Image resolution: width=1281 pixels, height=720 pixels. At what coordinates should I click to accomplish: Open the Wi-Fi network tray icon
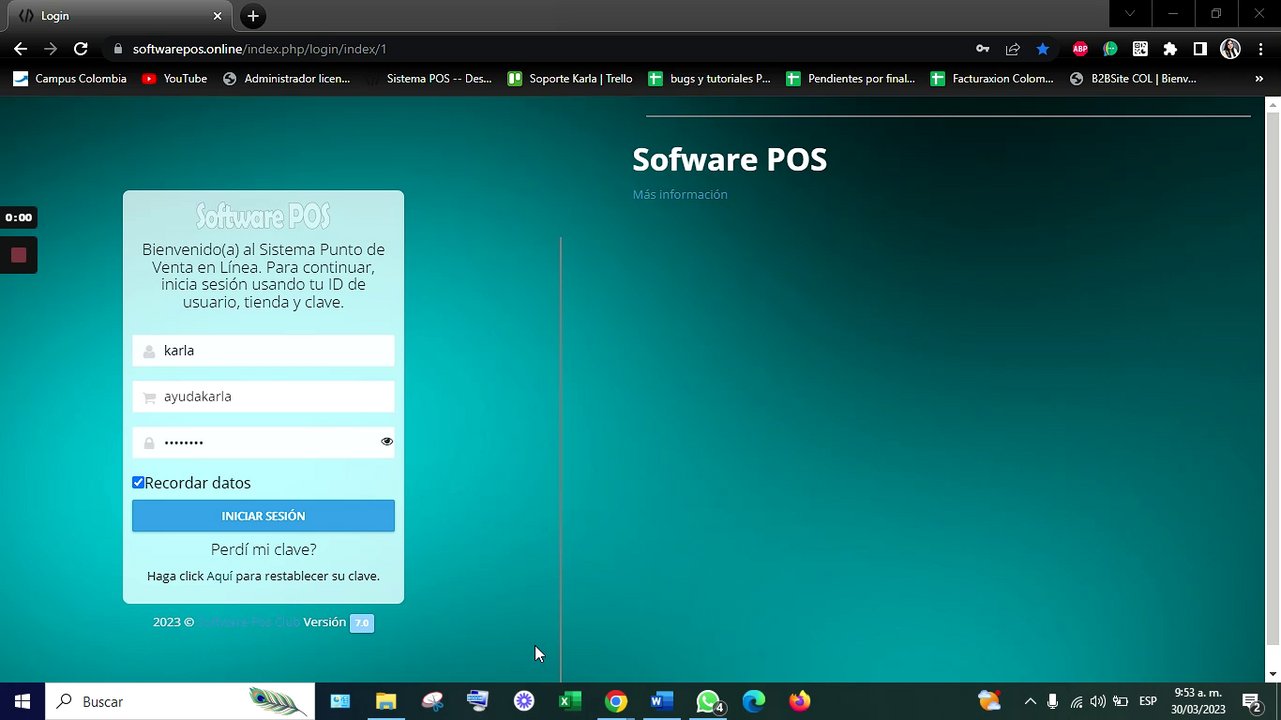[1076, 701]
